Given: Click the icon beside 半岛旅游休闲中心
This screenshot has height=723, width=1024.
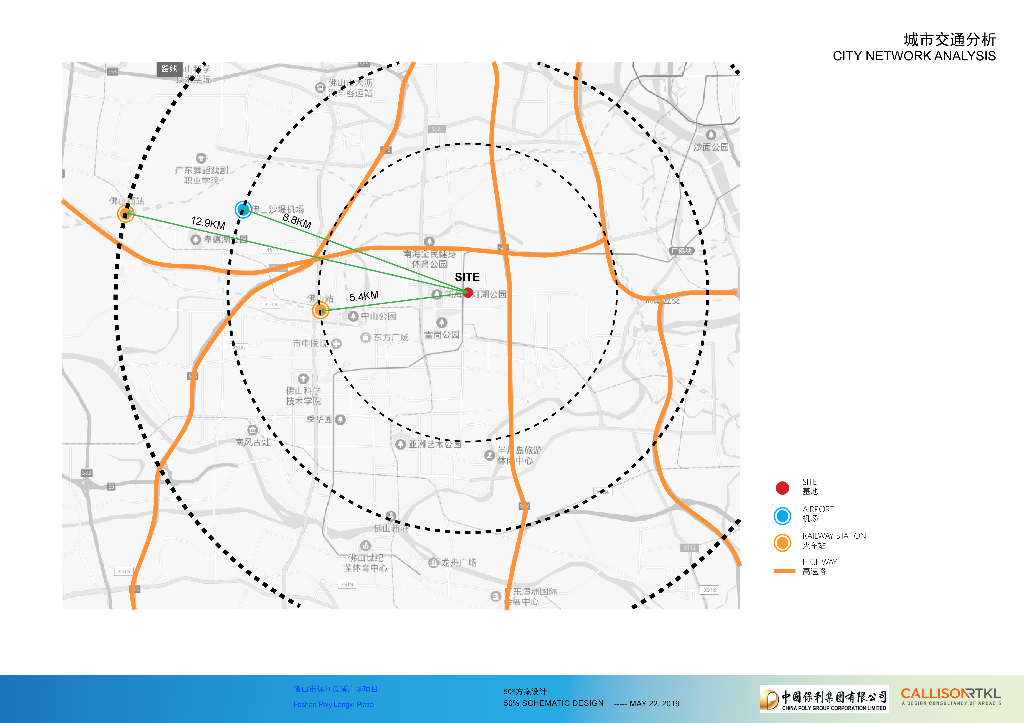Looking at the screenshot, I should pos(490,455).
